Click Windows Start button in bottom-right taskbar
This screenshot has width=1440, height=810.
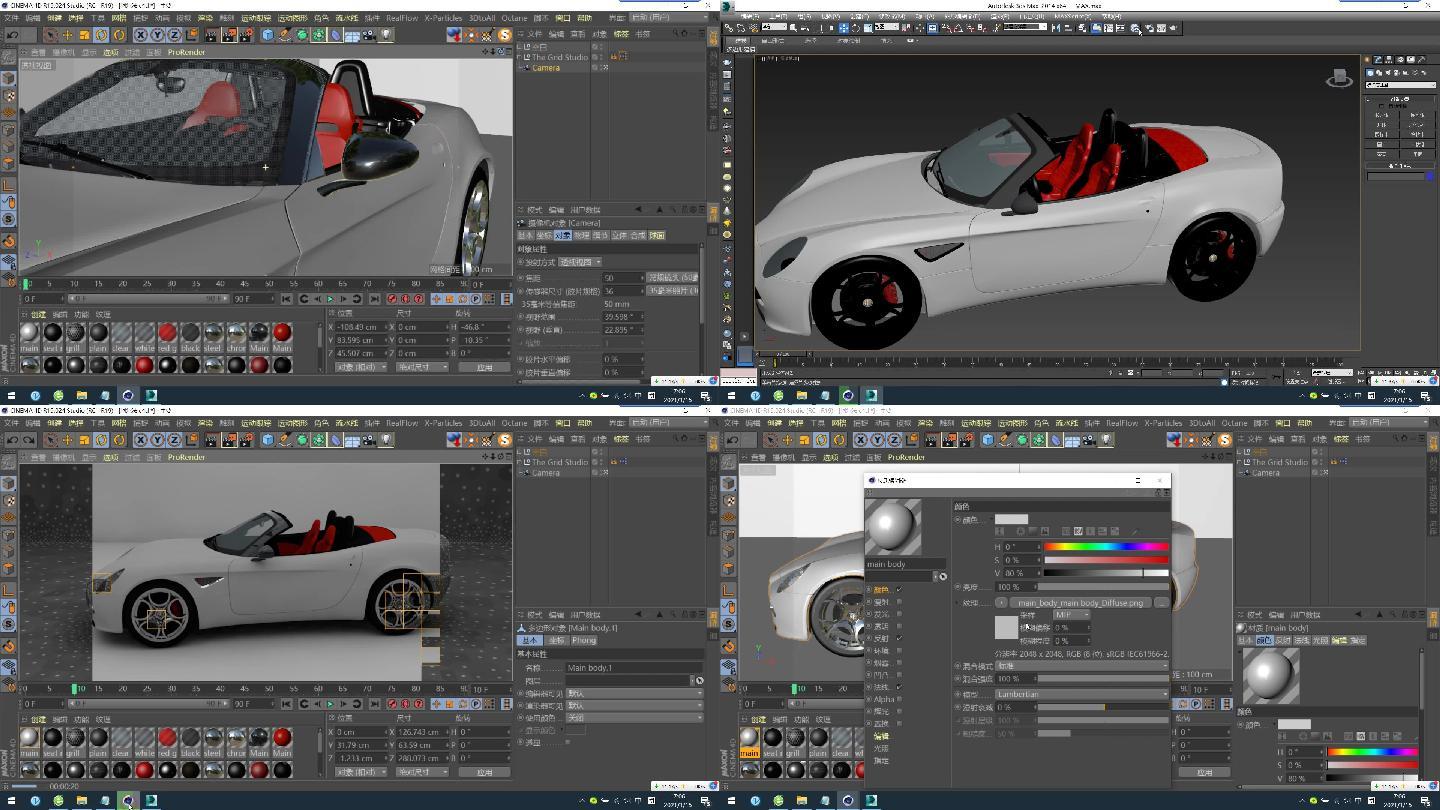pos(731,801)
